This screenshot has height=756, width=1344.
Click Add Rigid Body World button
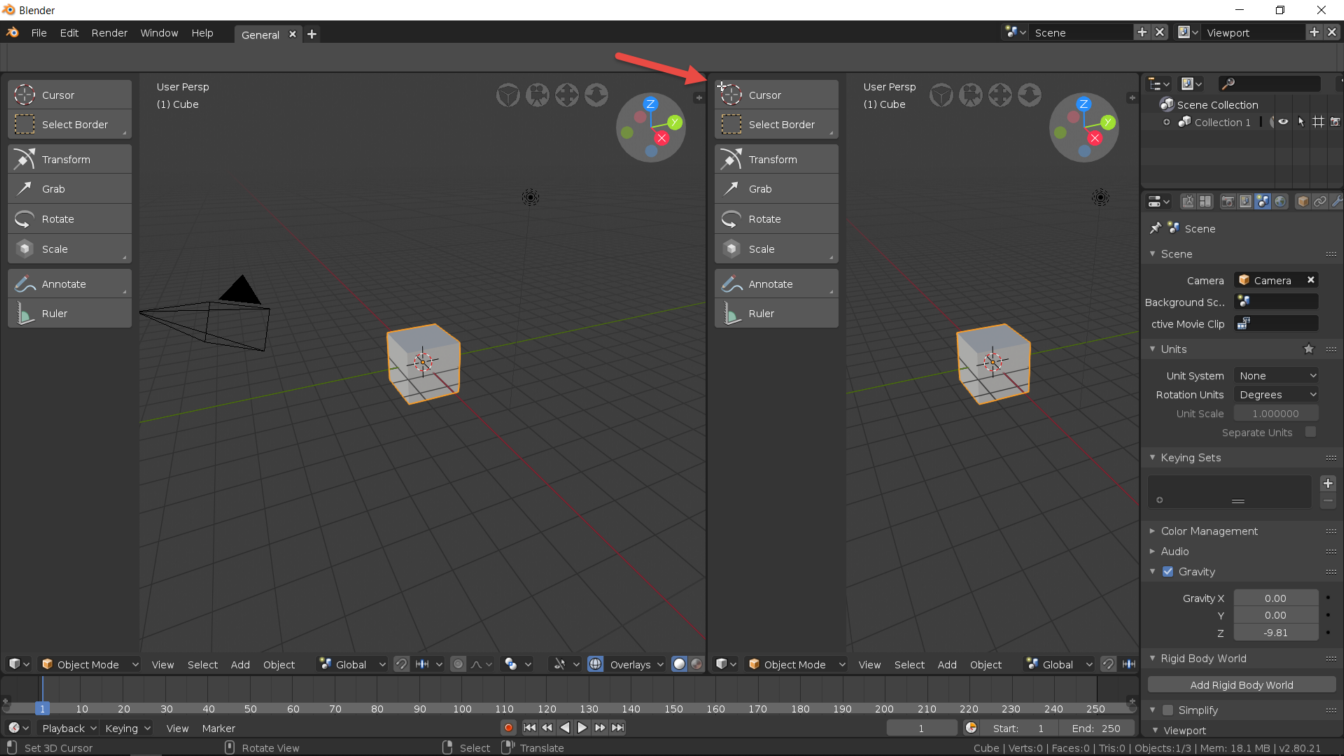(1241, 685)
